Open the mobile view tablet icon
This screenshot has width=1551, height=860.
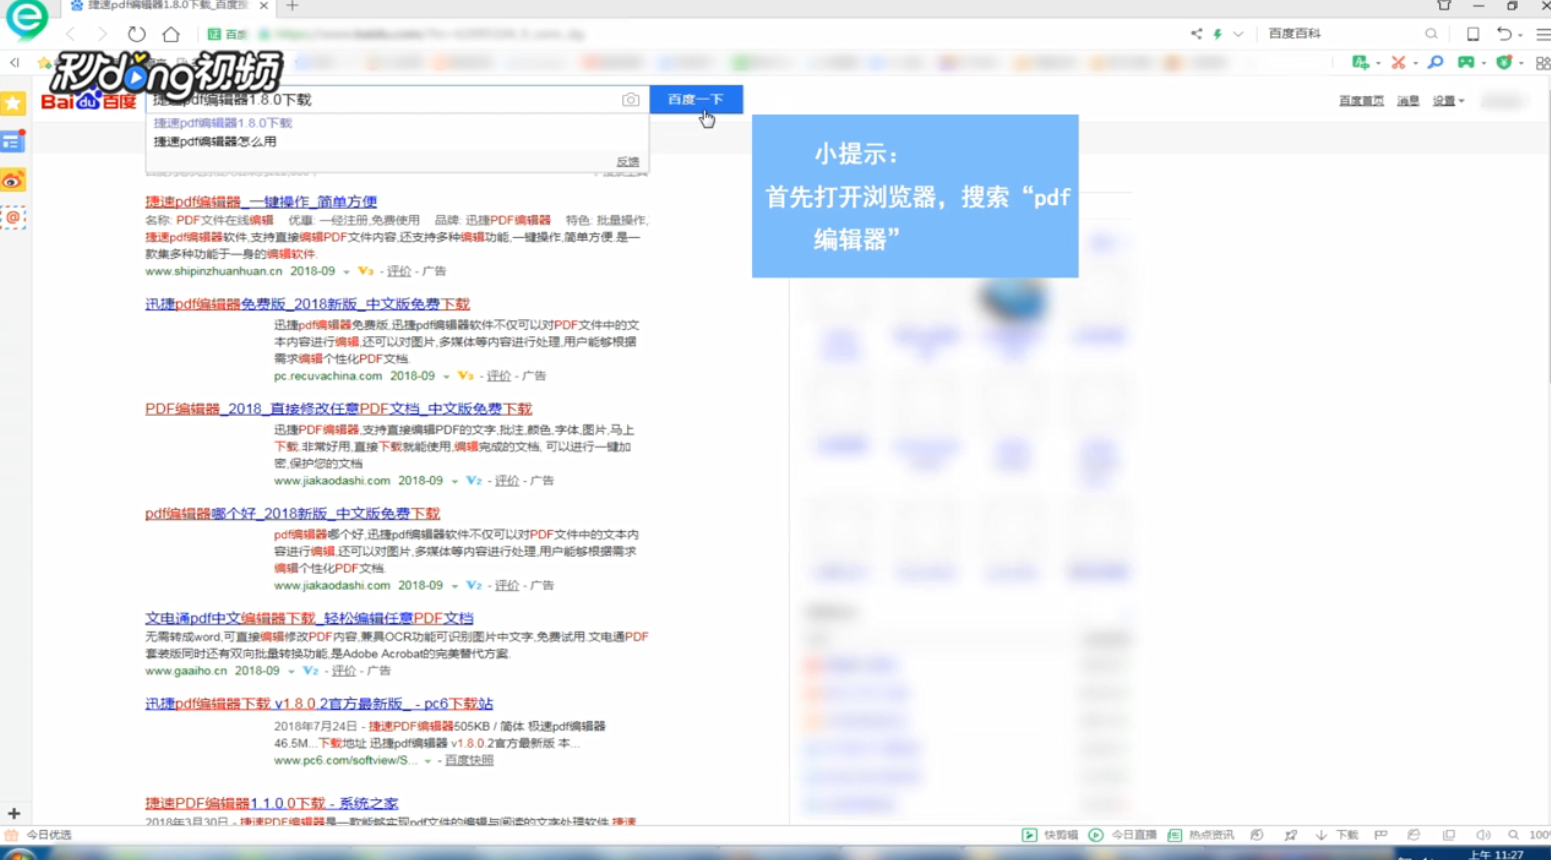click(x=1473, y=34)
